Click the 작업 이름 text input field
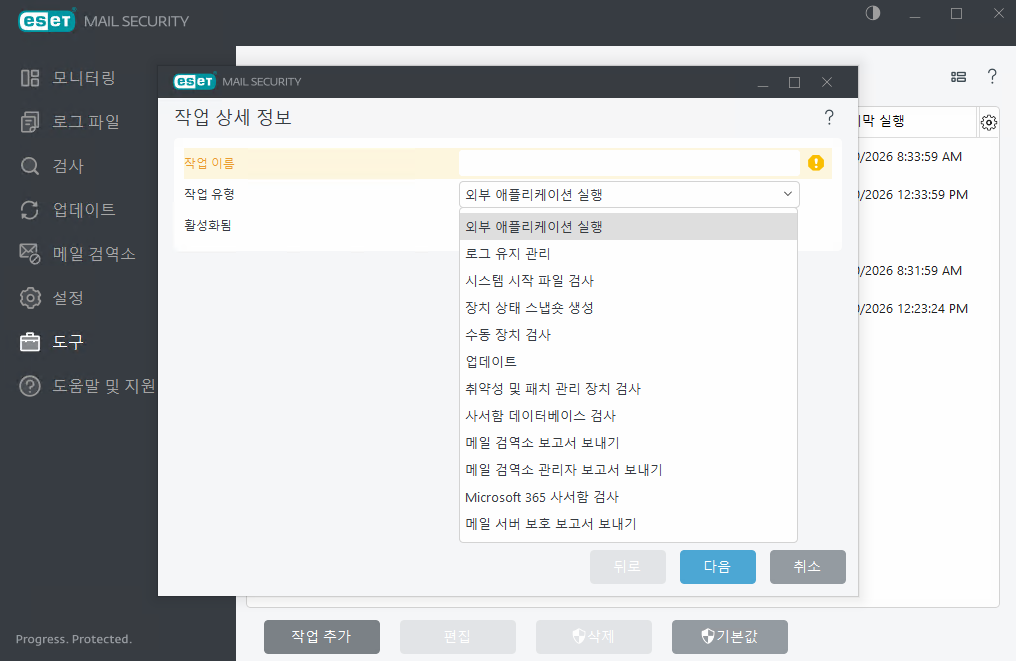The height and width of the screenshot is (661, 1016). tap(629, 163)
